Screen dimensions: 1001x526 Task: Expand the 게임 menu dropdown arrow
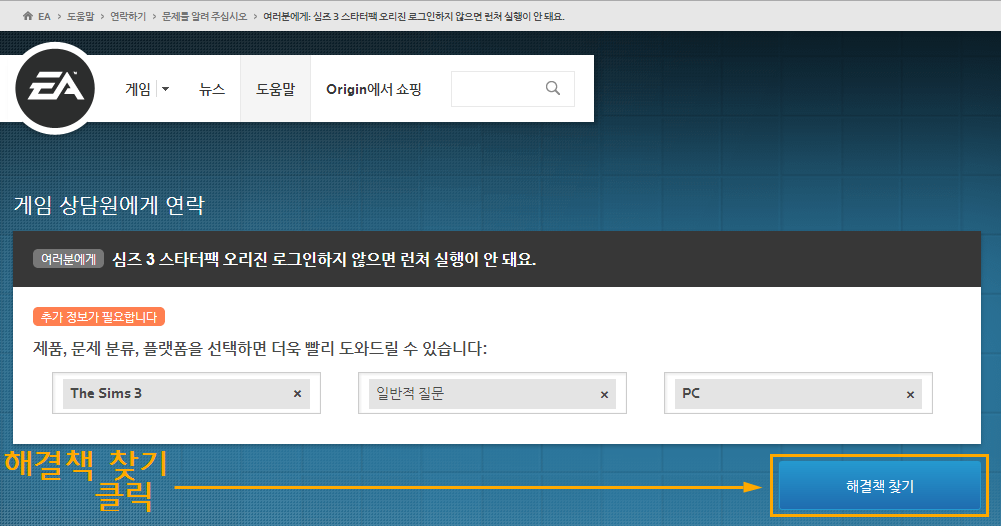click(x=165, y=89)
